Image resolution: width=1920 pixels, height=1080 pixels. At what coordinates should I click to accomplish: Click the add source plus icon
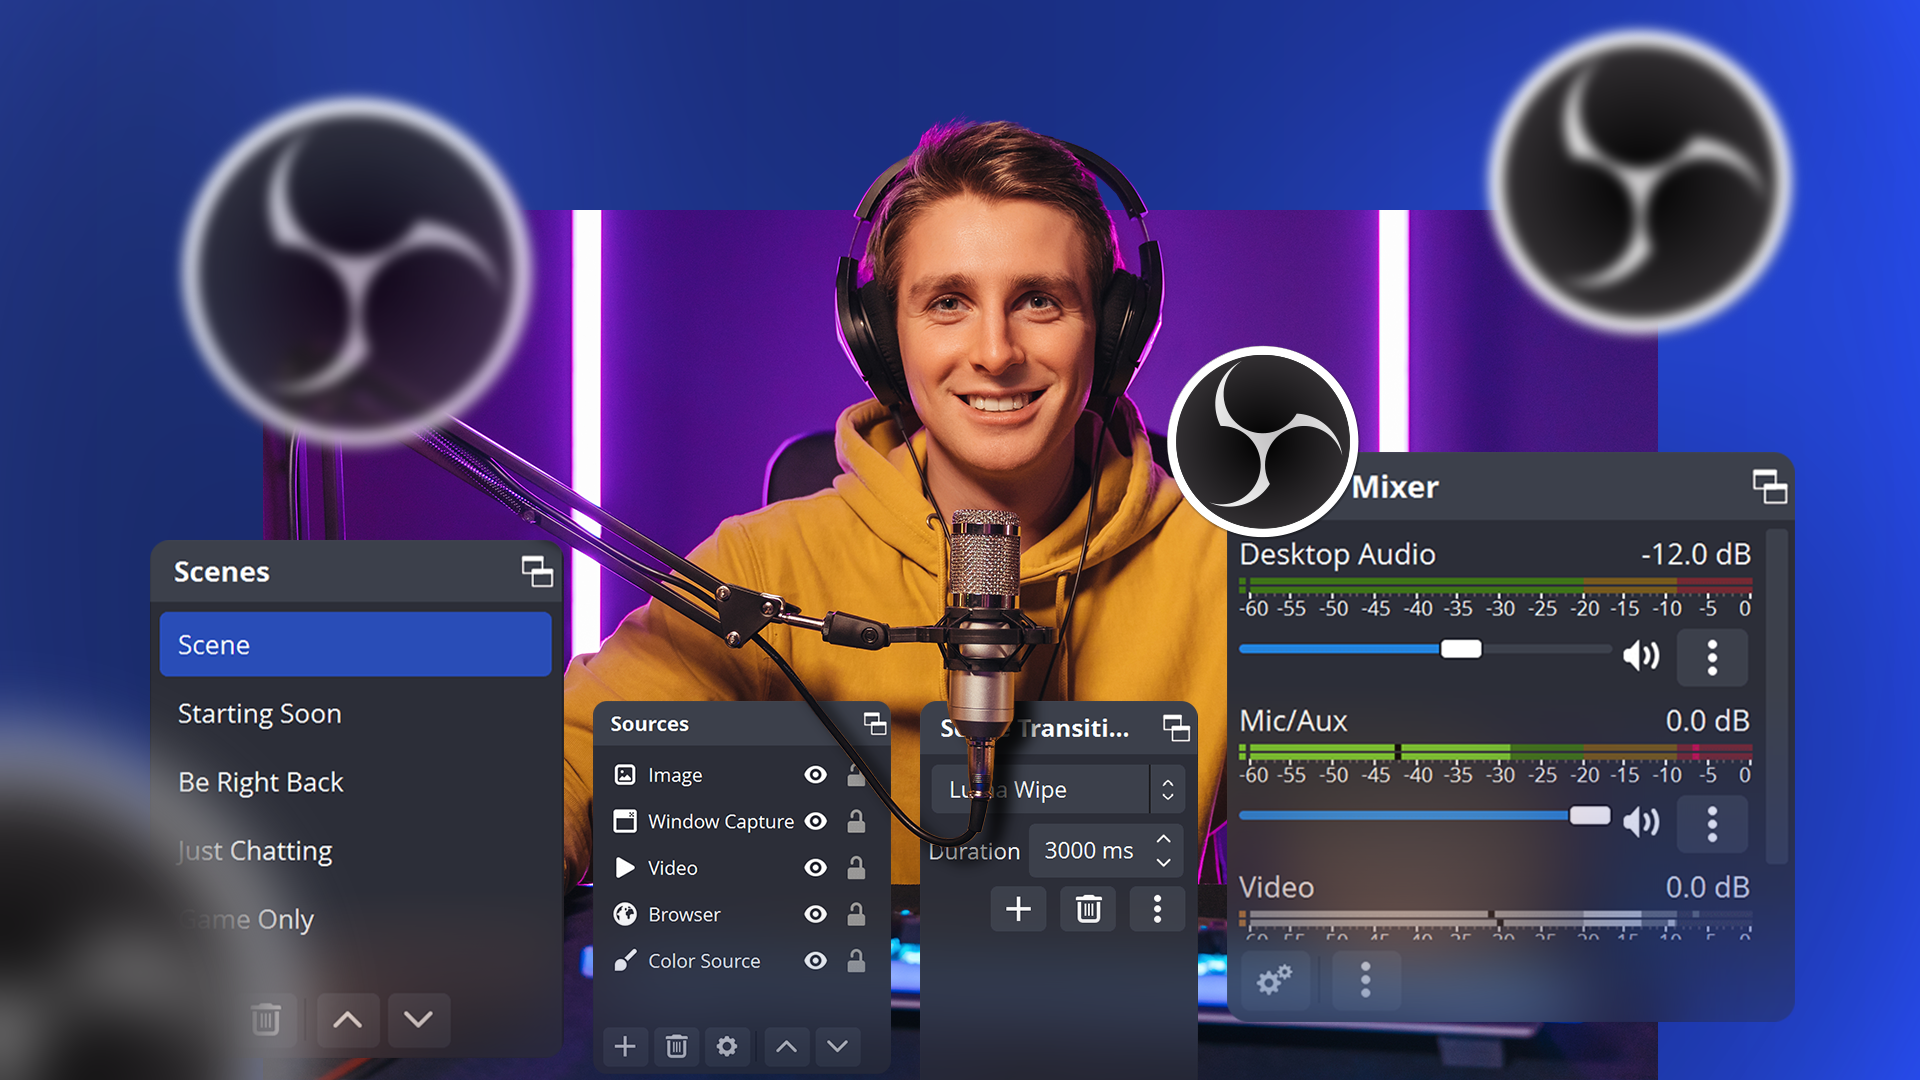pyautogui.click(x=625, y=1046)
